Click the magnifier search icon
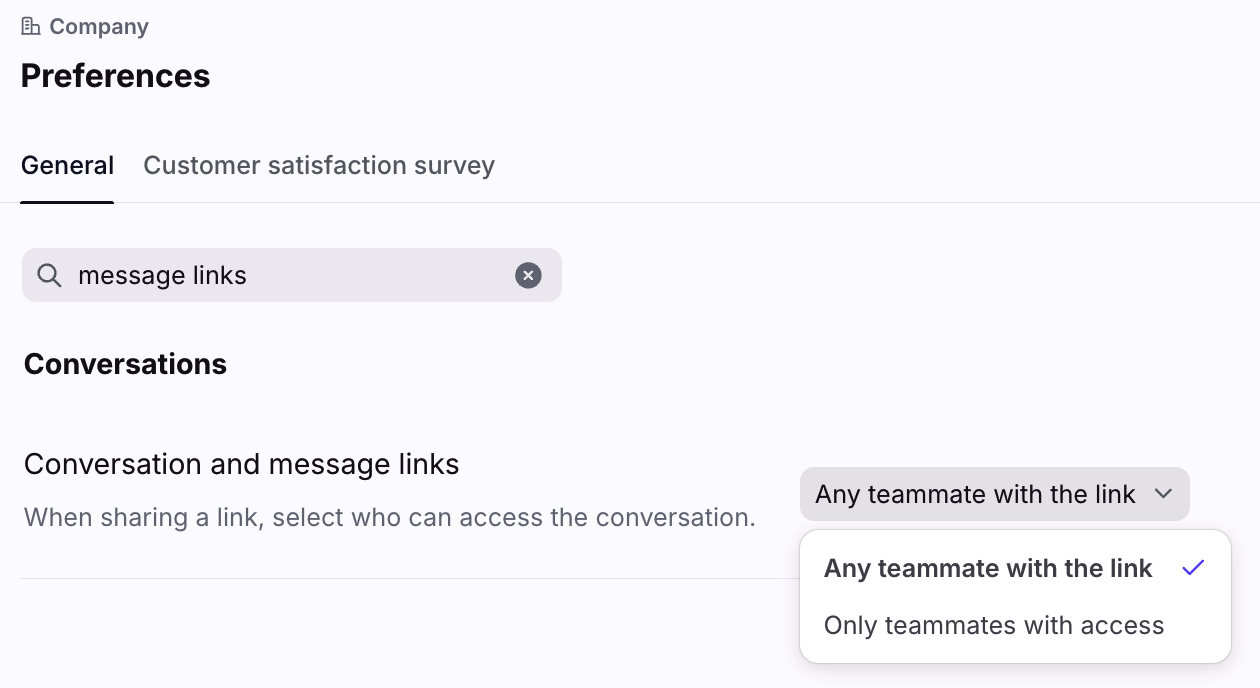Viewport: 1260px width, 688px height. (x=49, y=275)
